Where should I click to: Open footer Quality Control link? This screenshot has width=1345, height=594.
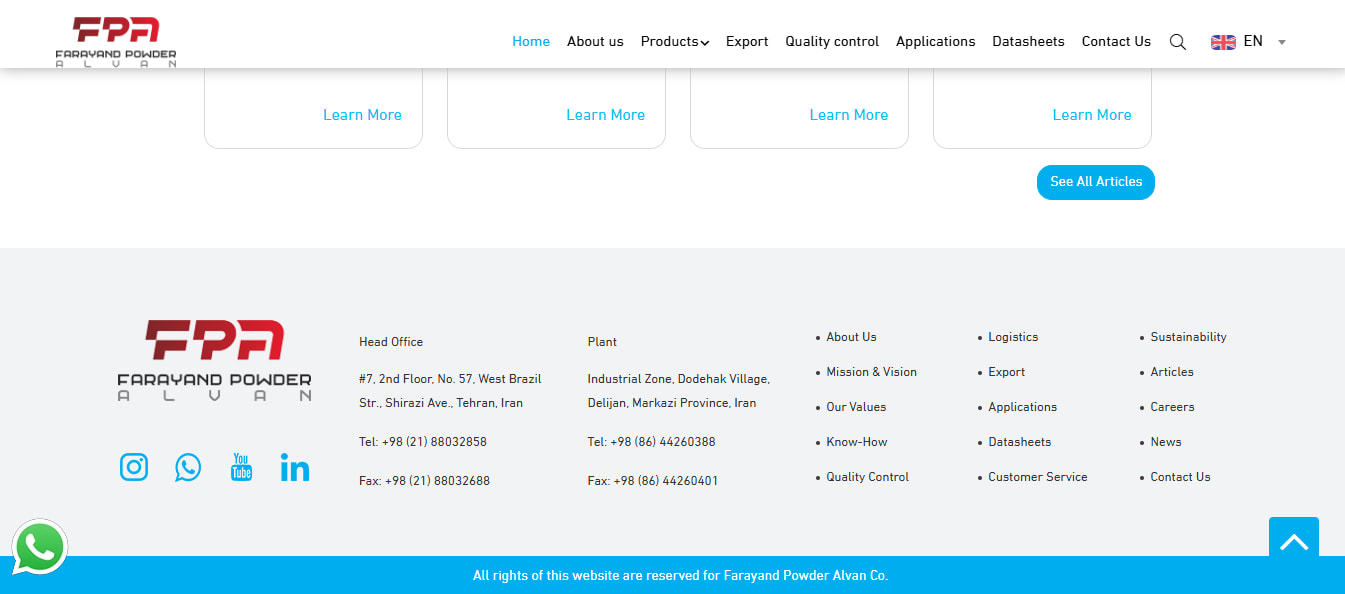point(867,477)
